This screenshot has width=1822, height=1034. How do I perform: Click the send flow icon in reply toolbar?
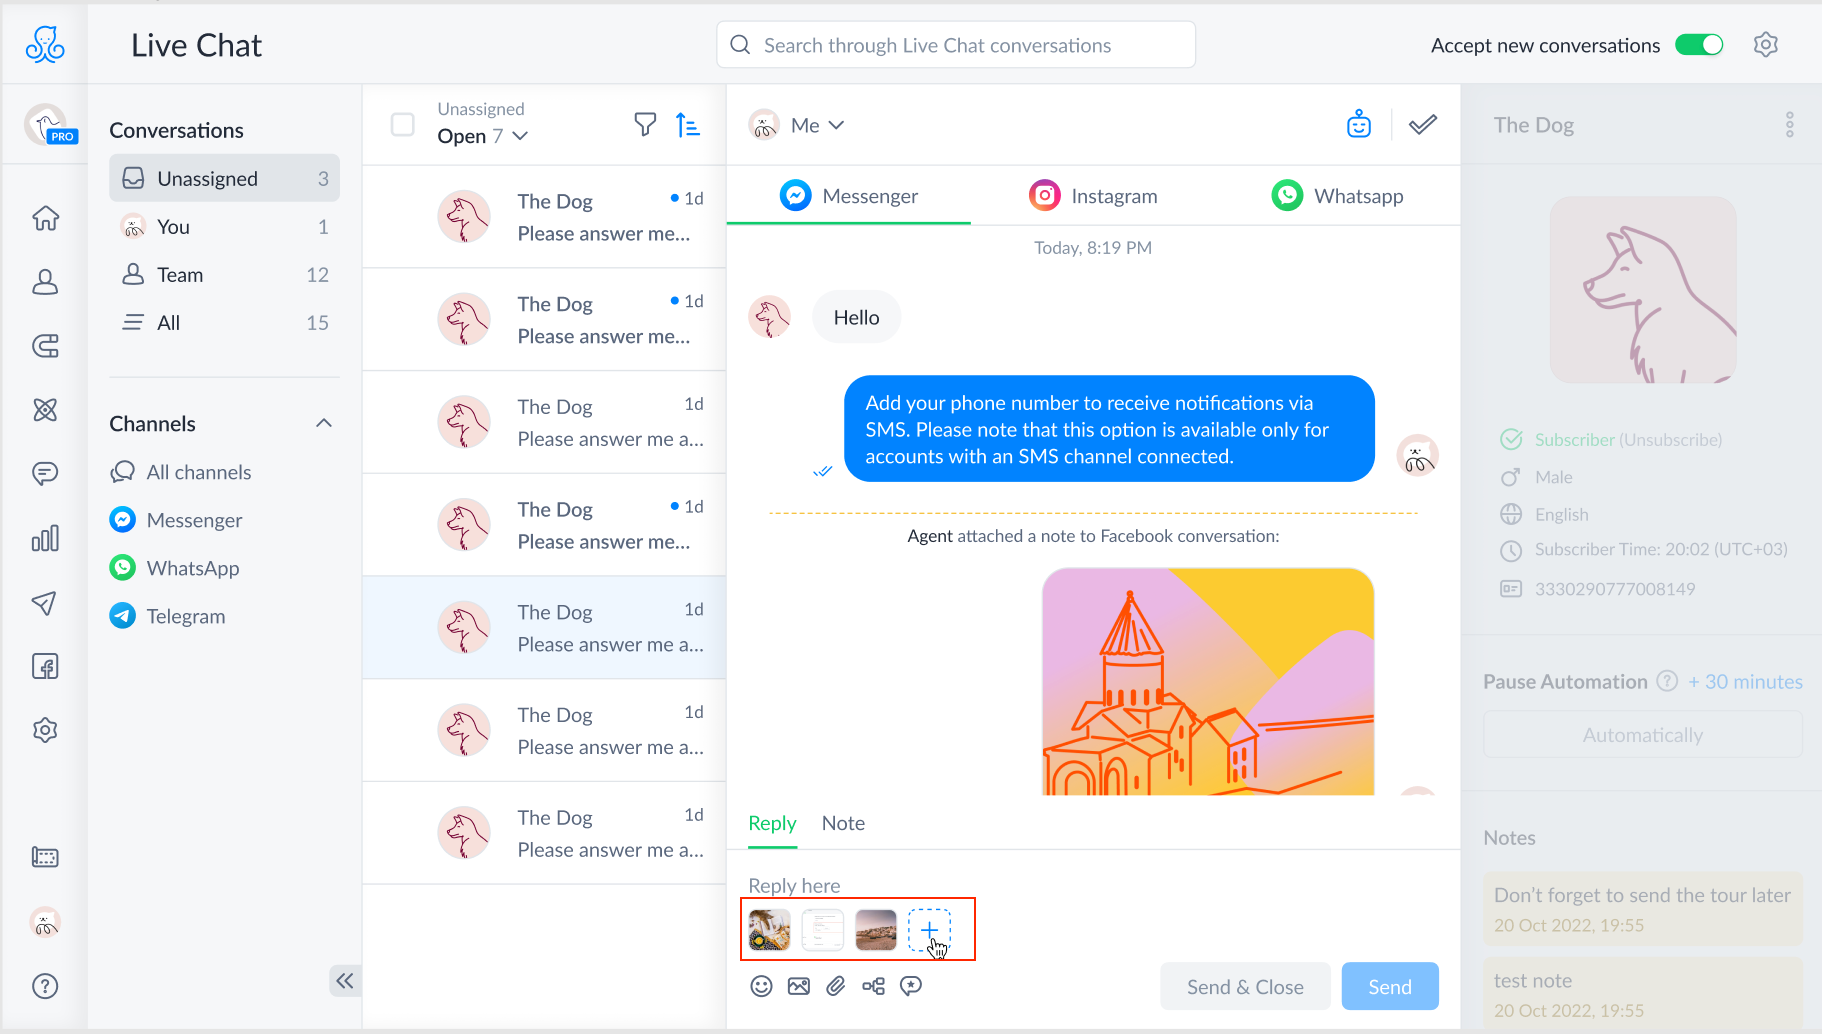(873, 987)
